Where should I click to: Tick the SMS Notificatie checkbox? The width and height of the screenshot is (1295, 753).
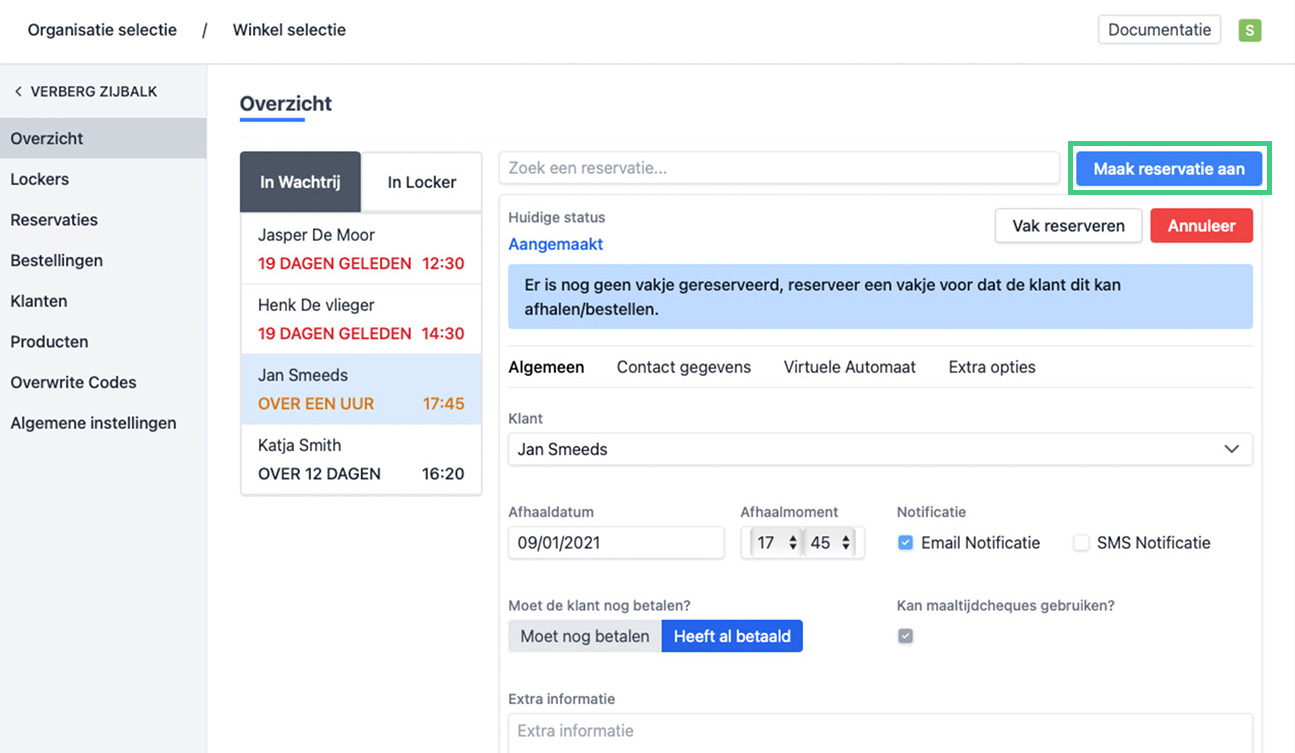pos(1081,543)
